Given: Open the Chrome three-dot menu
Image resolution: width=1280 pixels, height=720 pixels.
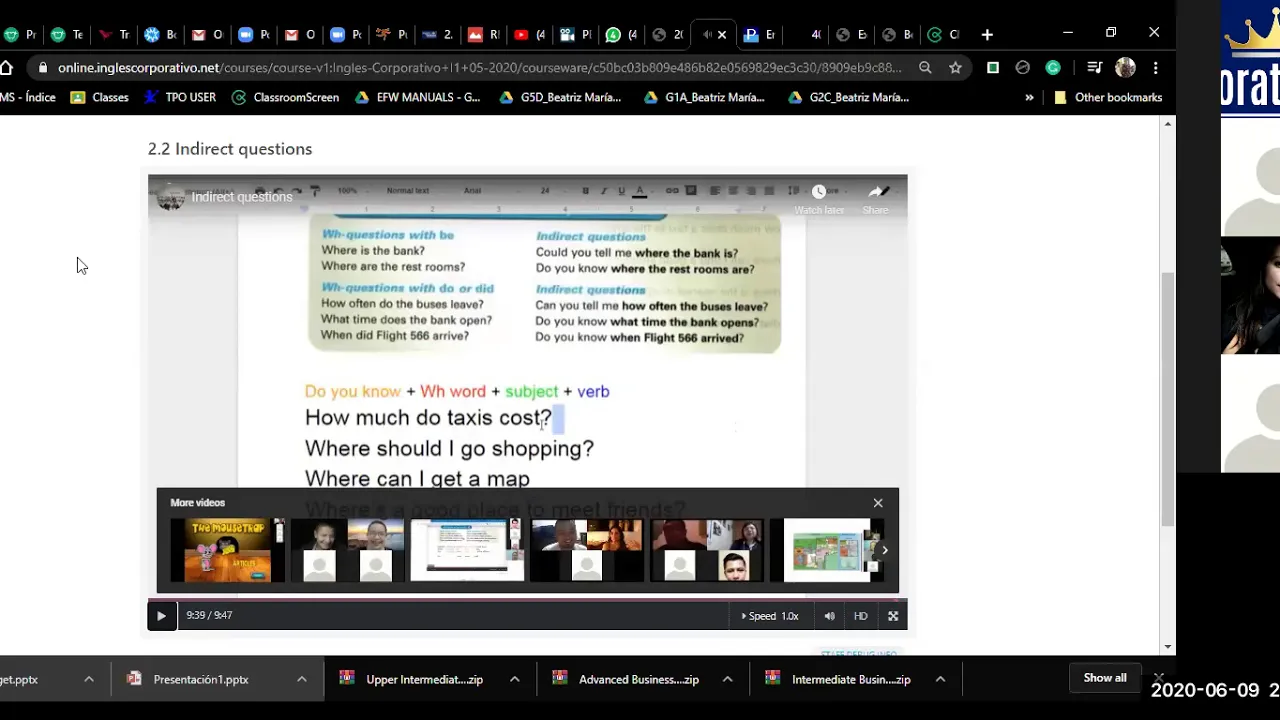Looking at the screenshot, I should [1155, 68].
